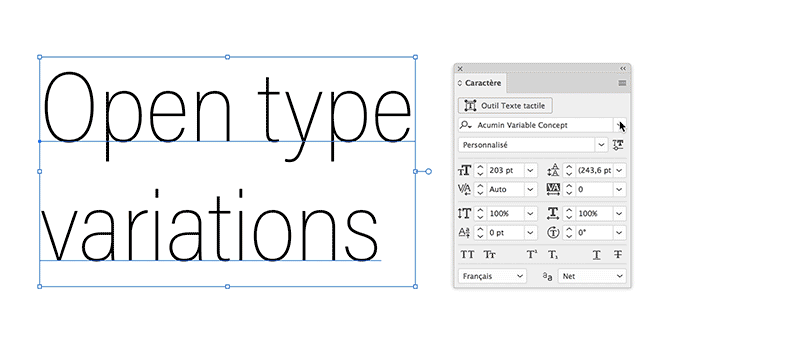Click the font size TT icon
The image size is (800, 360).
[465, 170]
